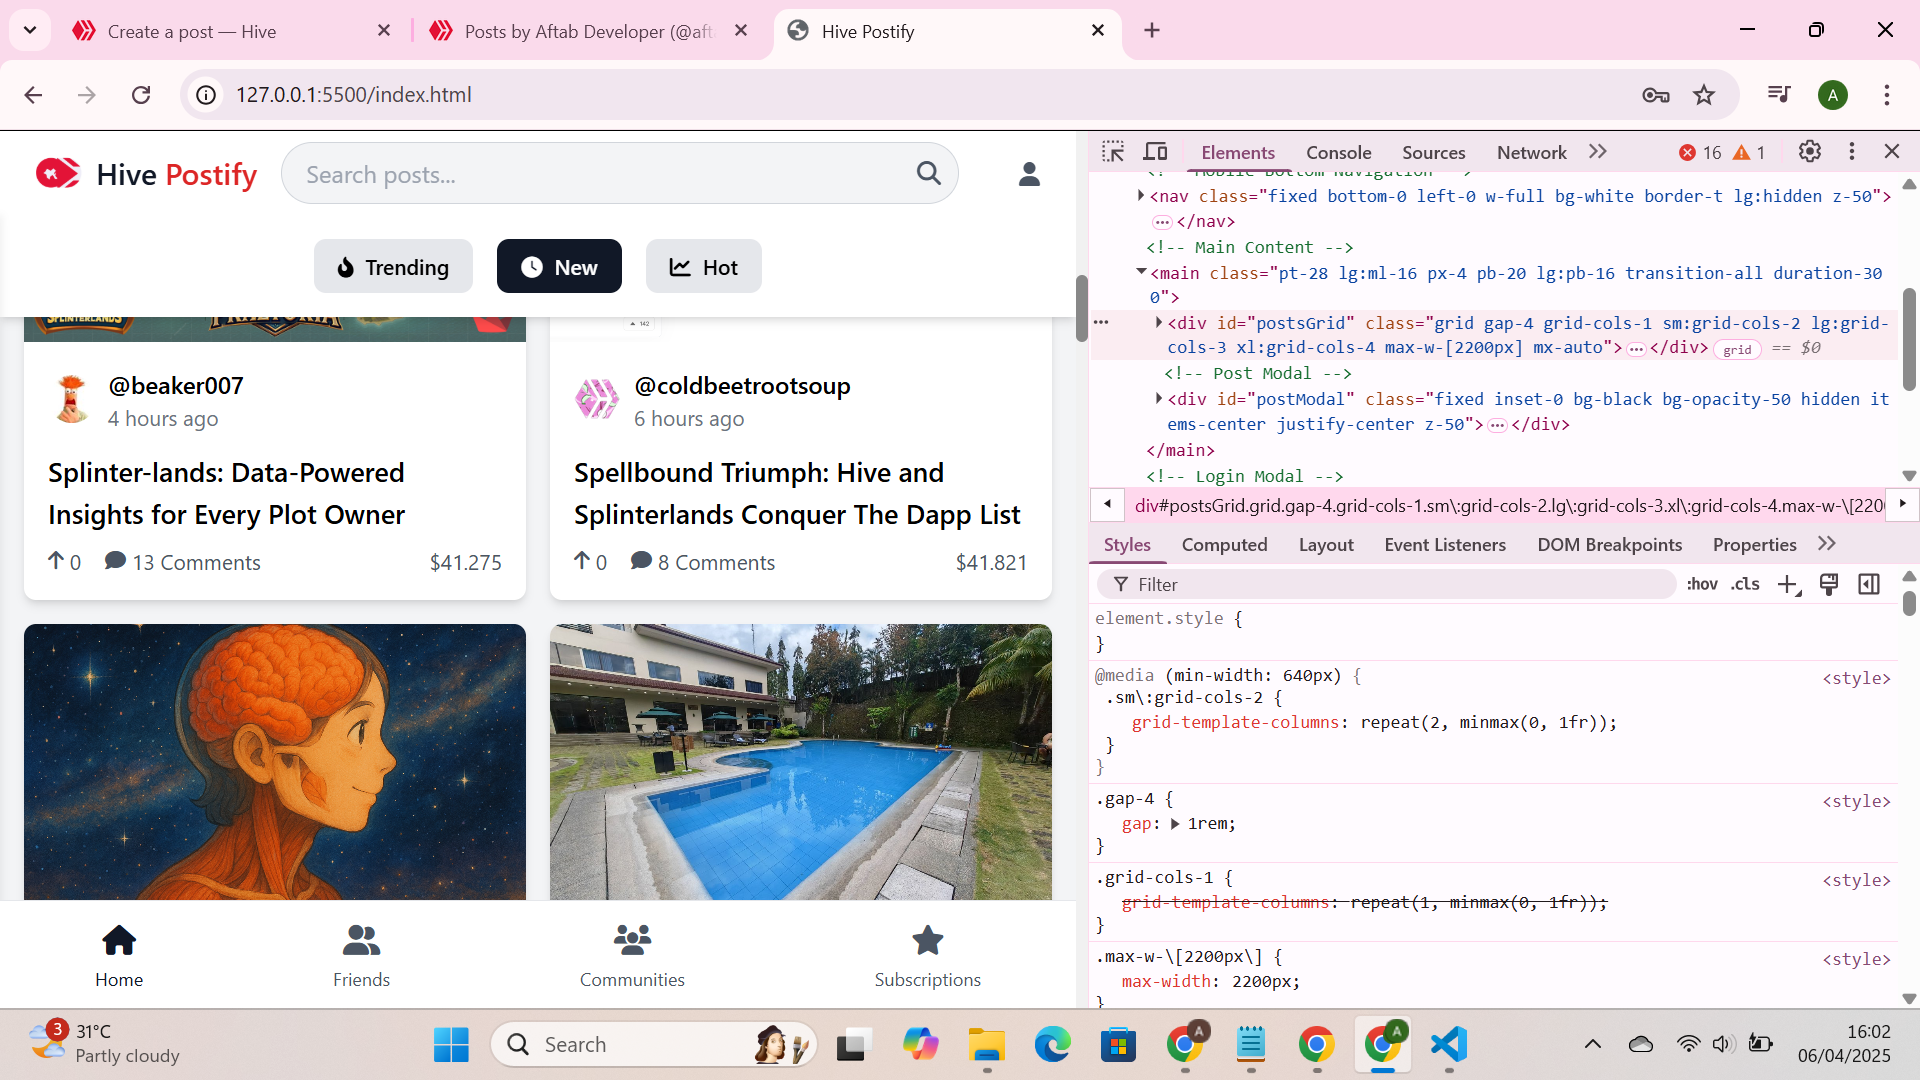Open DevTools settings gear
Screen dimensions: 1920x1080
[x=1810, y=152]
